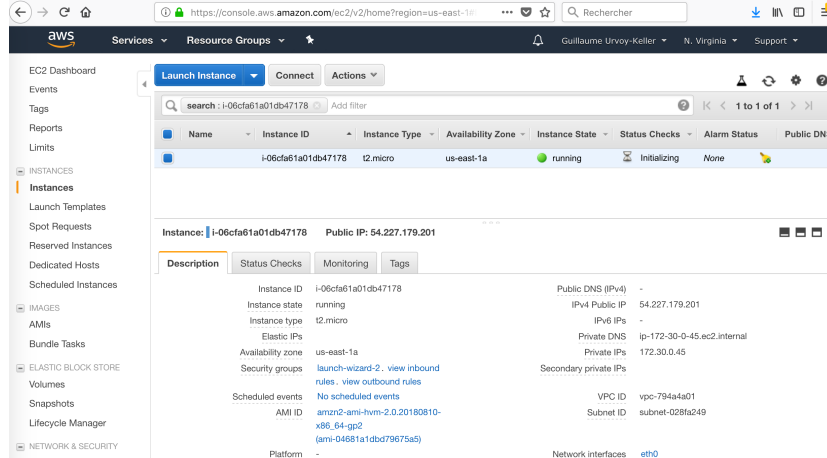The width and height of the screenshot is (827, 458).
Task: Open Volumes in sidebar
Action: tap(47, 384)
